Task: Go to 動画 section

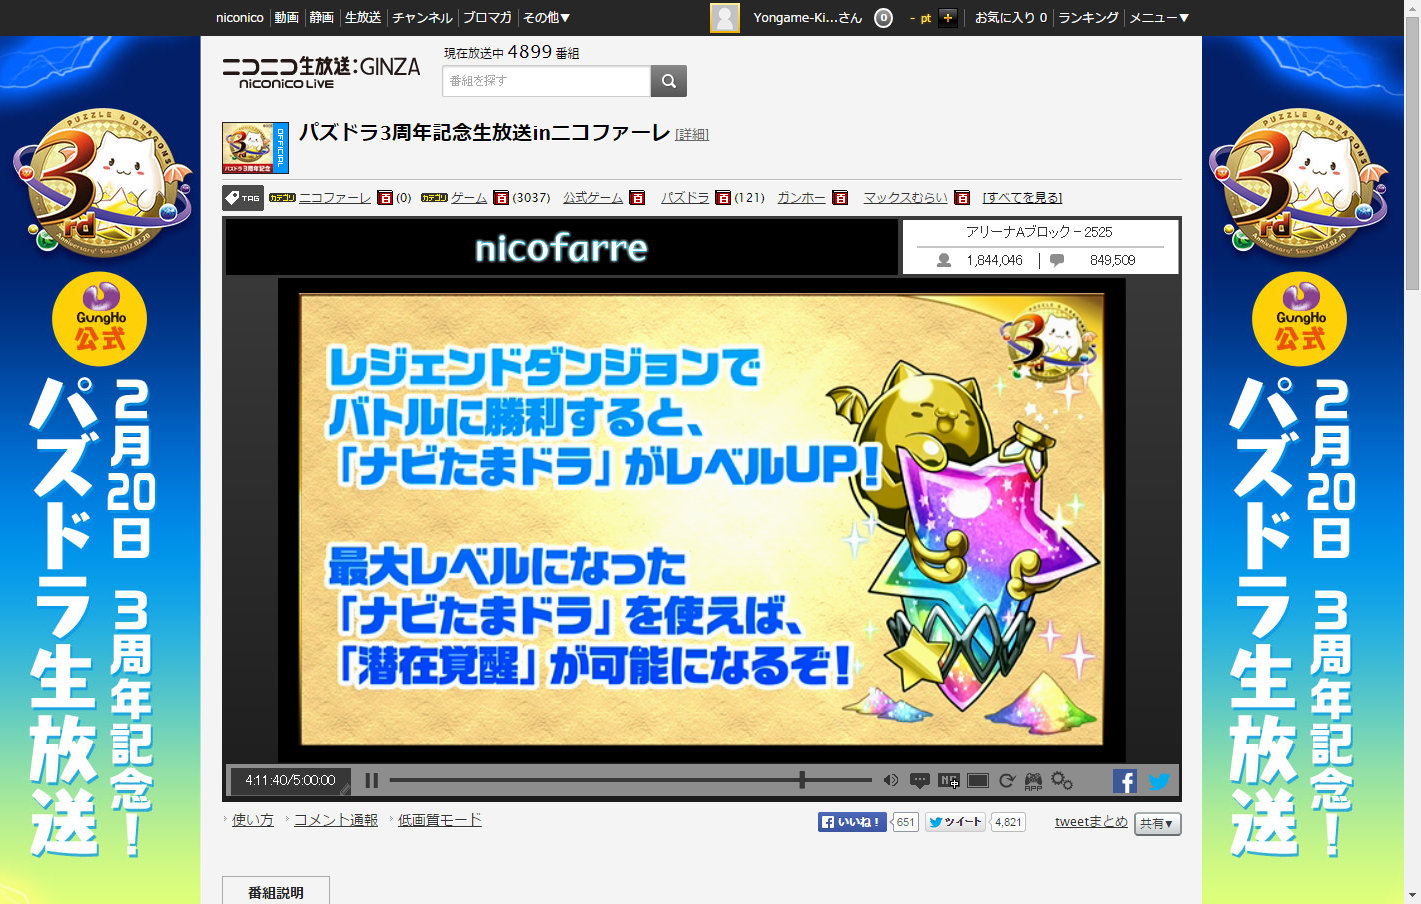Action: (x=287, y=18)
